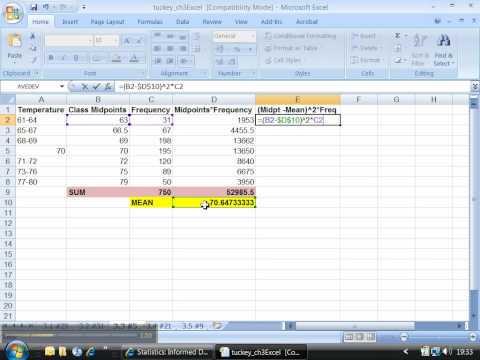The height and width of the screenshot is (360, 480).
Task: Click the Decrease Decimal icon
Action: pyautogui.click(x=232, y=61)
